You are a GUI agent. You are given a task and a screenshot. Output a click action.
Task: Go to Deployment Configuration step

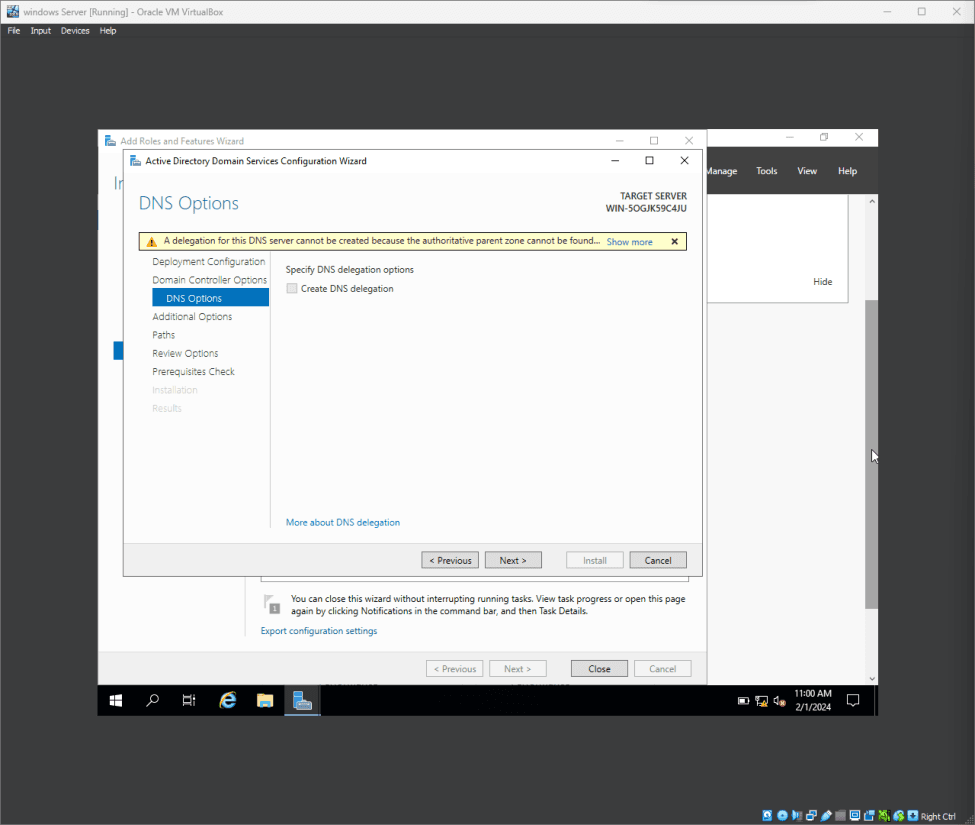[208, 262]
